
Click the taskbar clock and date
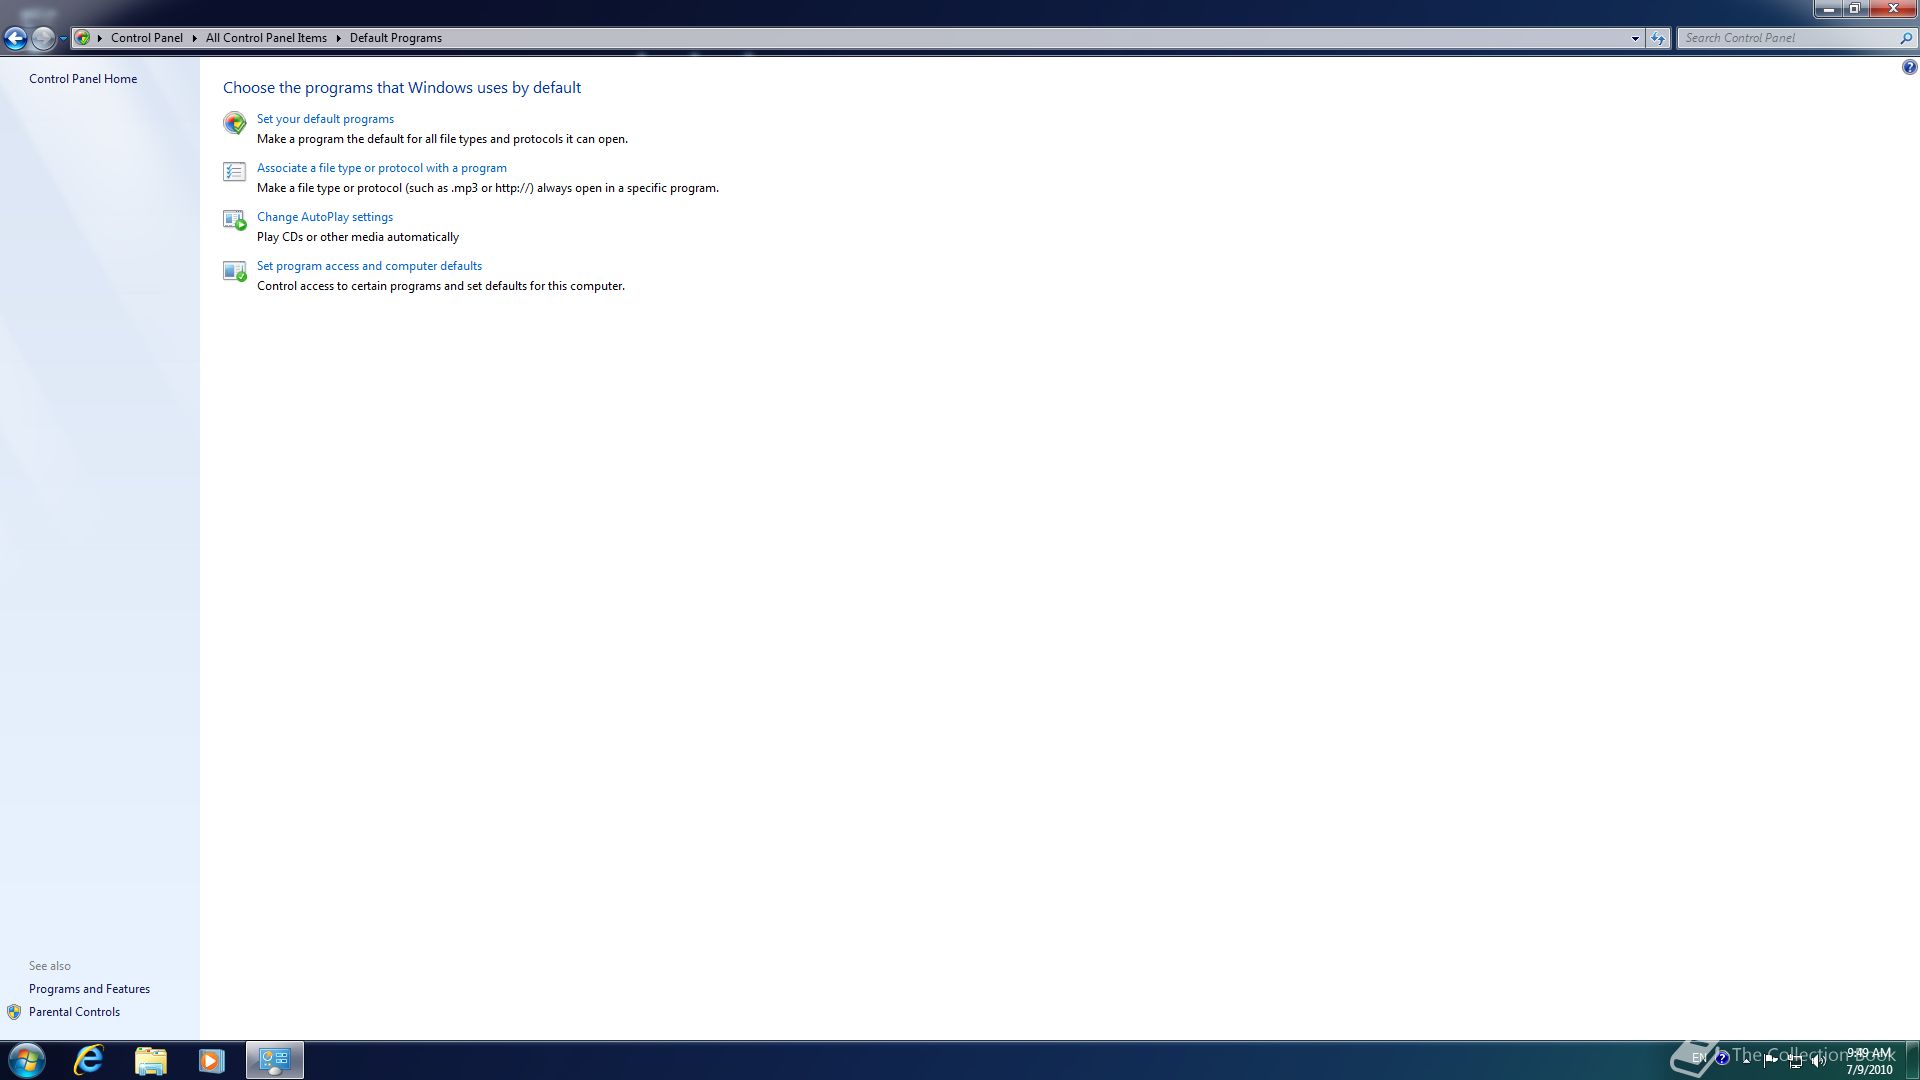1869,1061
